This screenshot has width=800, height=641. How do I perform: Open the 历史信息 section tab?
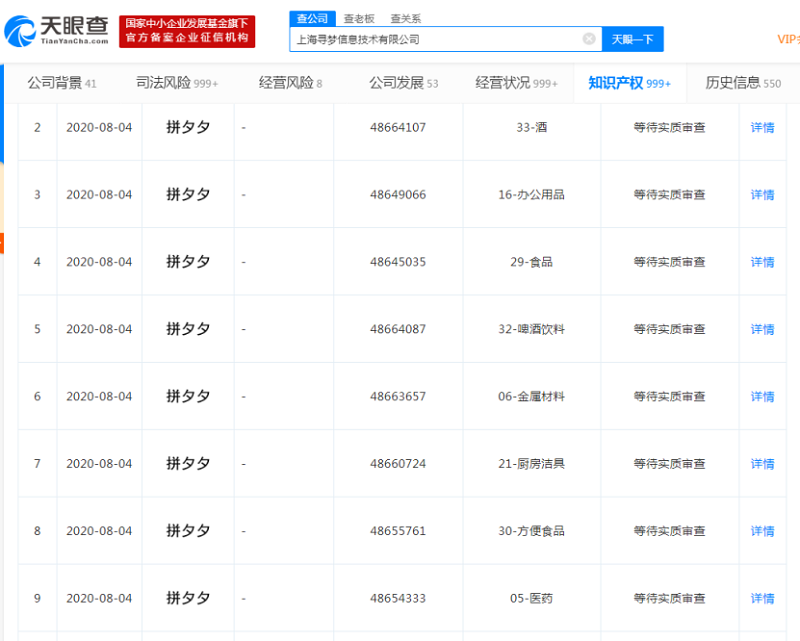tap(742, 83)
